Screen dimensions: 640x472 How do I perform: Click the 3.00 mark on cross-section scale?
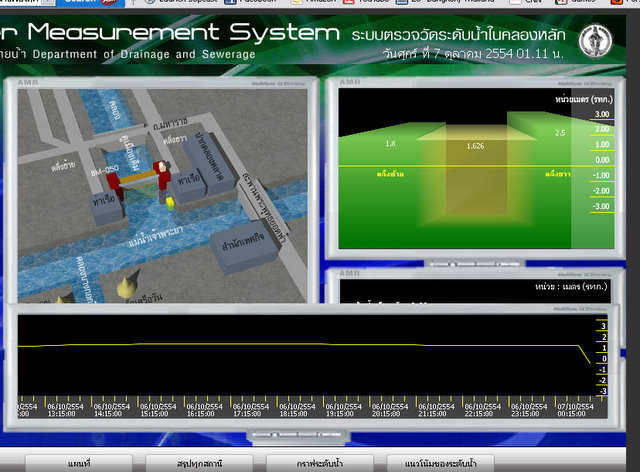[x=602, y=114]
